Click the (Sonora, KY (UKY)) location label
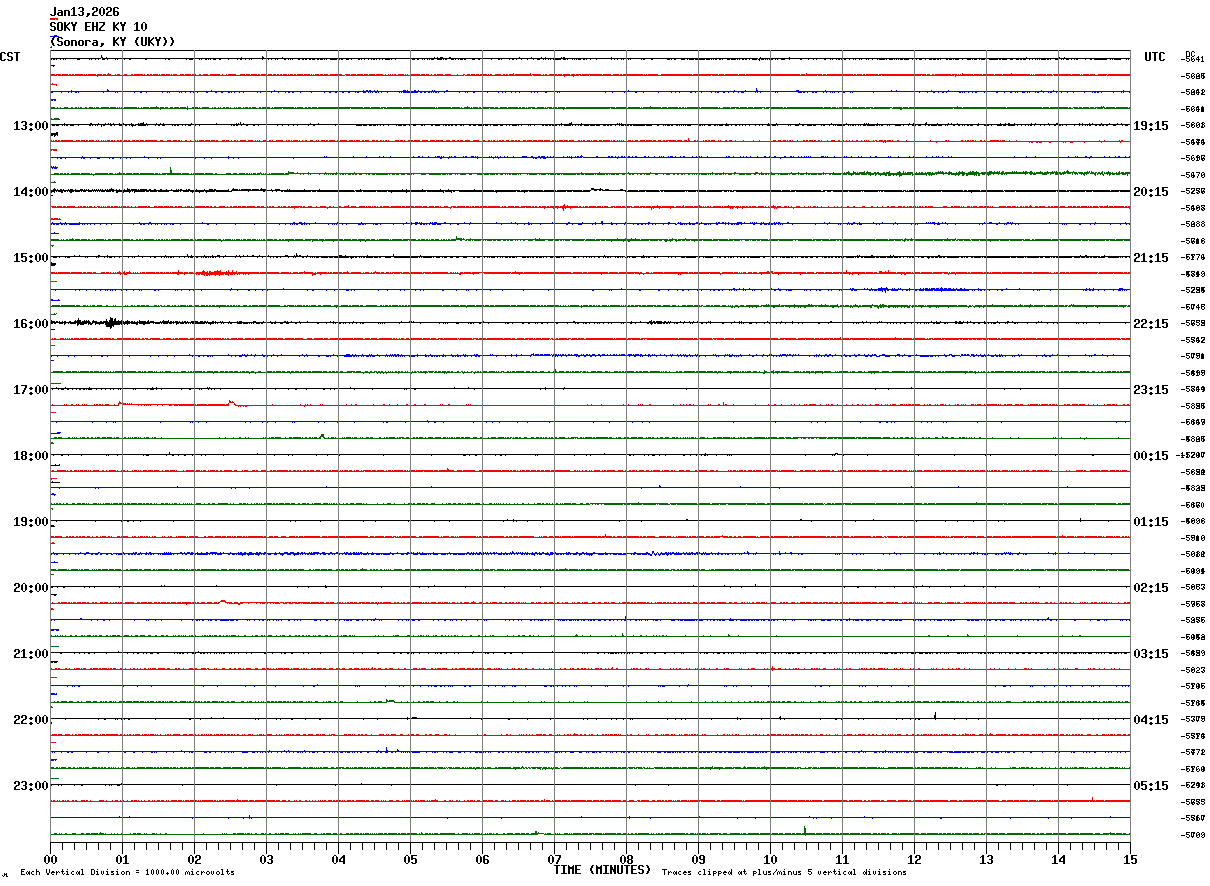This screenshot has height=886, width=1210. coord(113,42)
